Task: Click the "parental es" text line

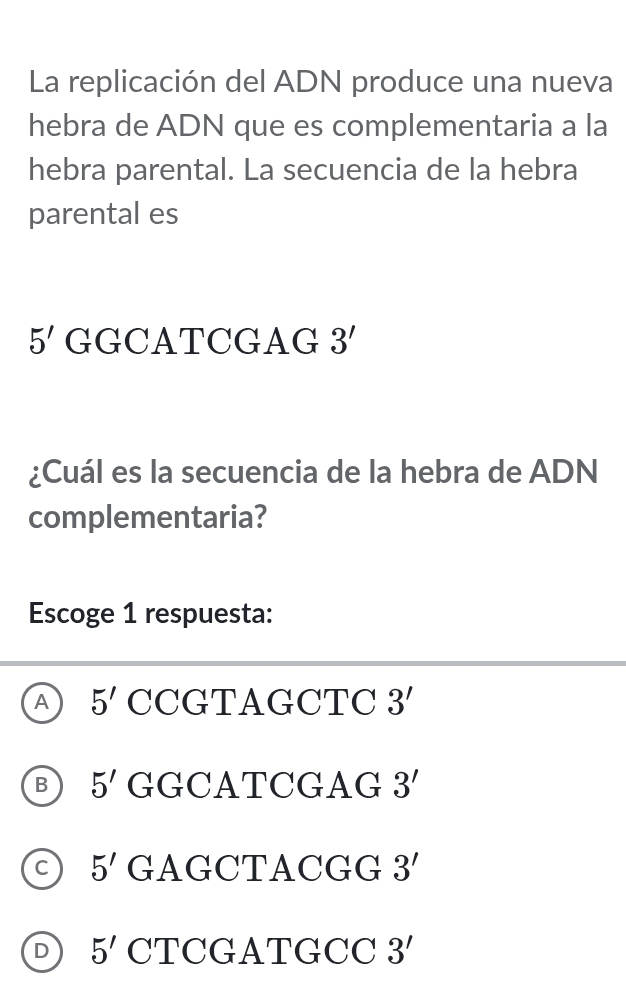Action: tap(104, 214)
